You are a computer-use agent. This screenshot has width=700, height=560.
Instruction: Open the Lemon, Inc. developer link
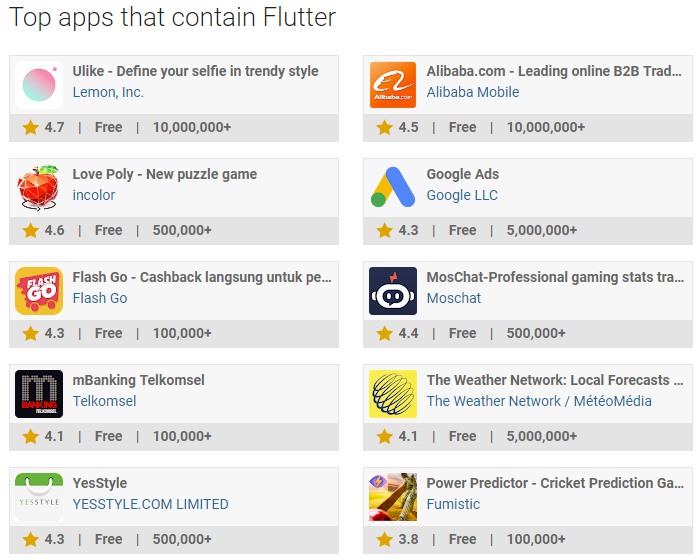point(108,92)
